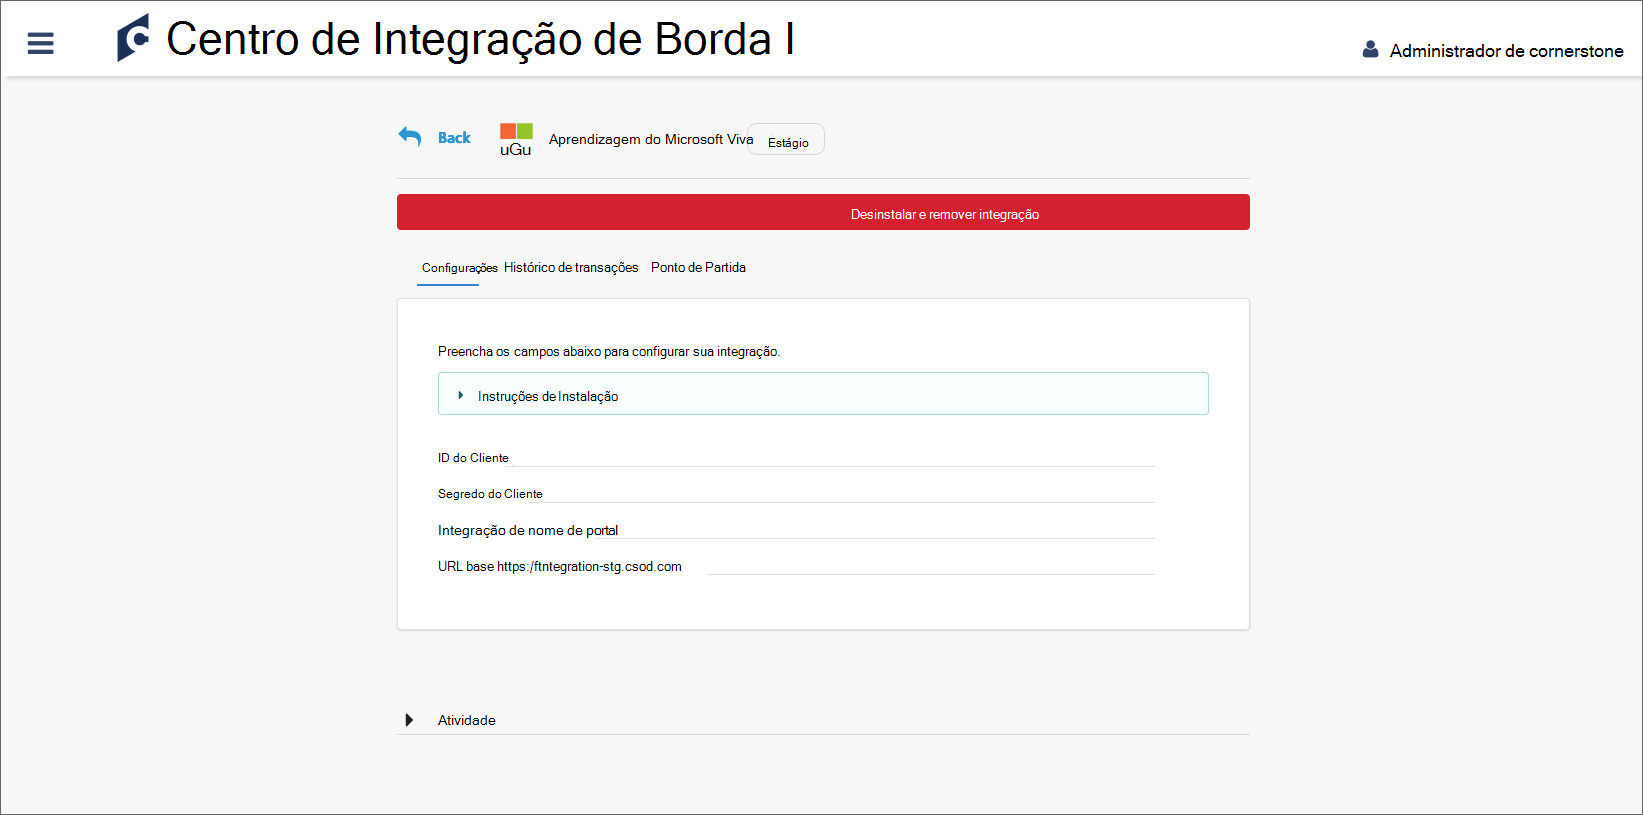The image size is (1643, 815).
Task: Click the Cornerstone logo icon
Action: click(133, 38)
